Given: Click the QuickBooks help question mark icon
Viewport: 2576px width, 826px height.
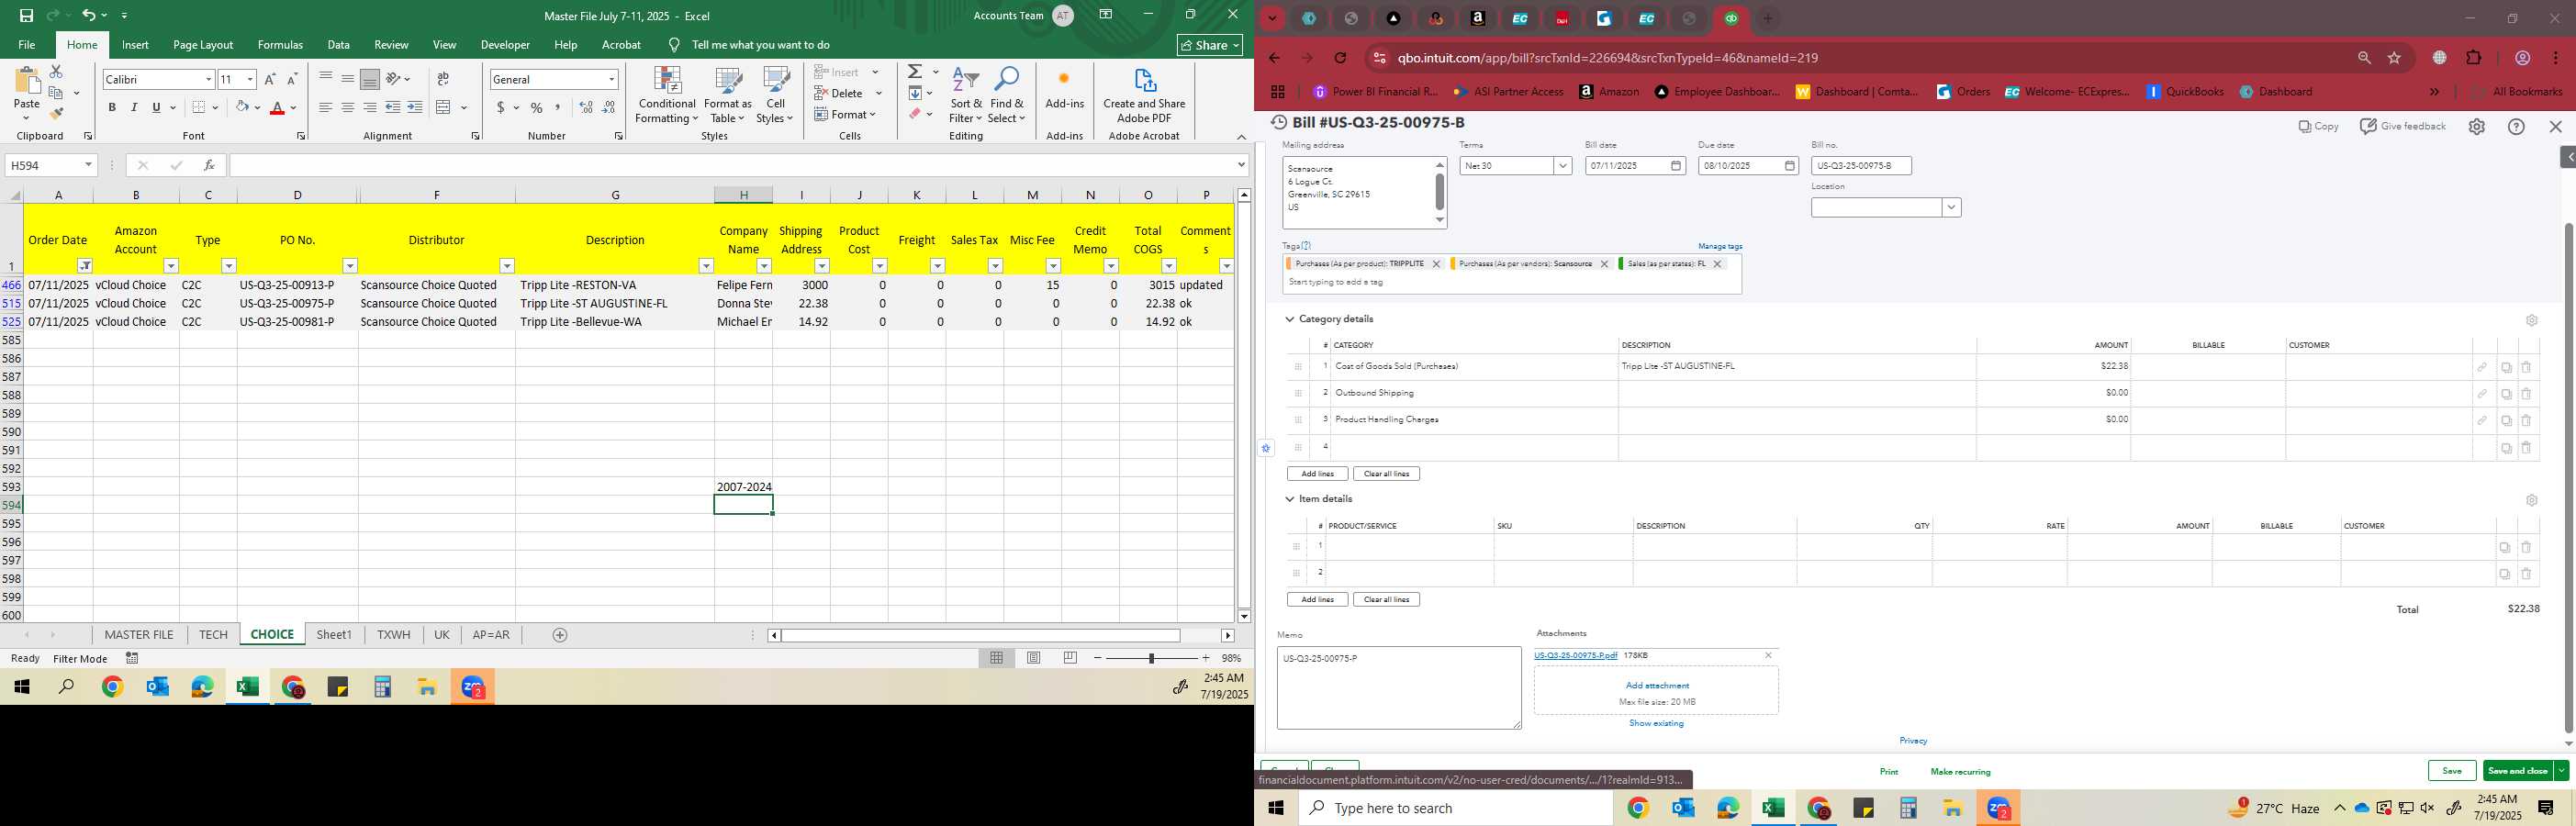Looking at the screenshot, I should click(2516, 127).
